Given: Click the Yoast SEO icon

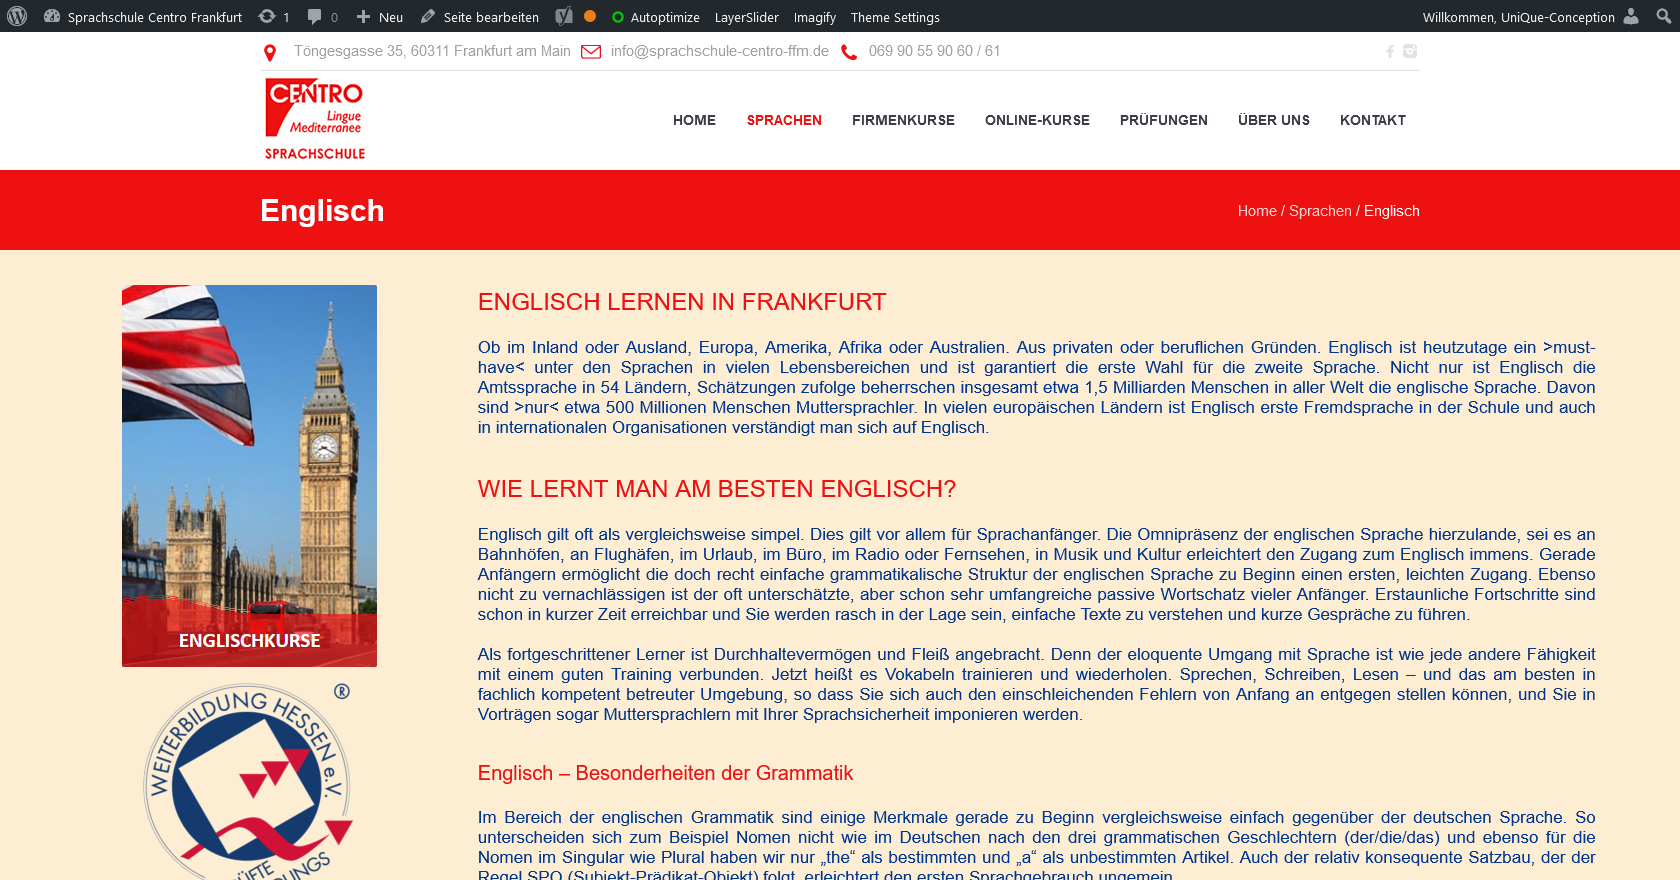Looking at the screenshot, I should click(564, 17).
